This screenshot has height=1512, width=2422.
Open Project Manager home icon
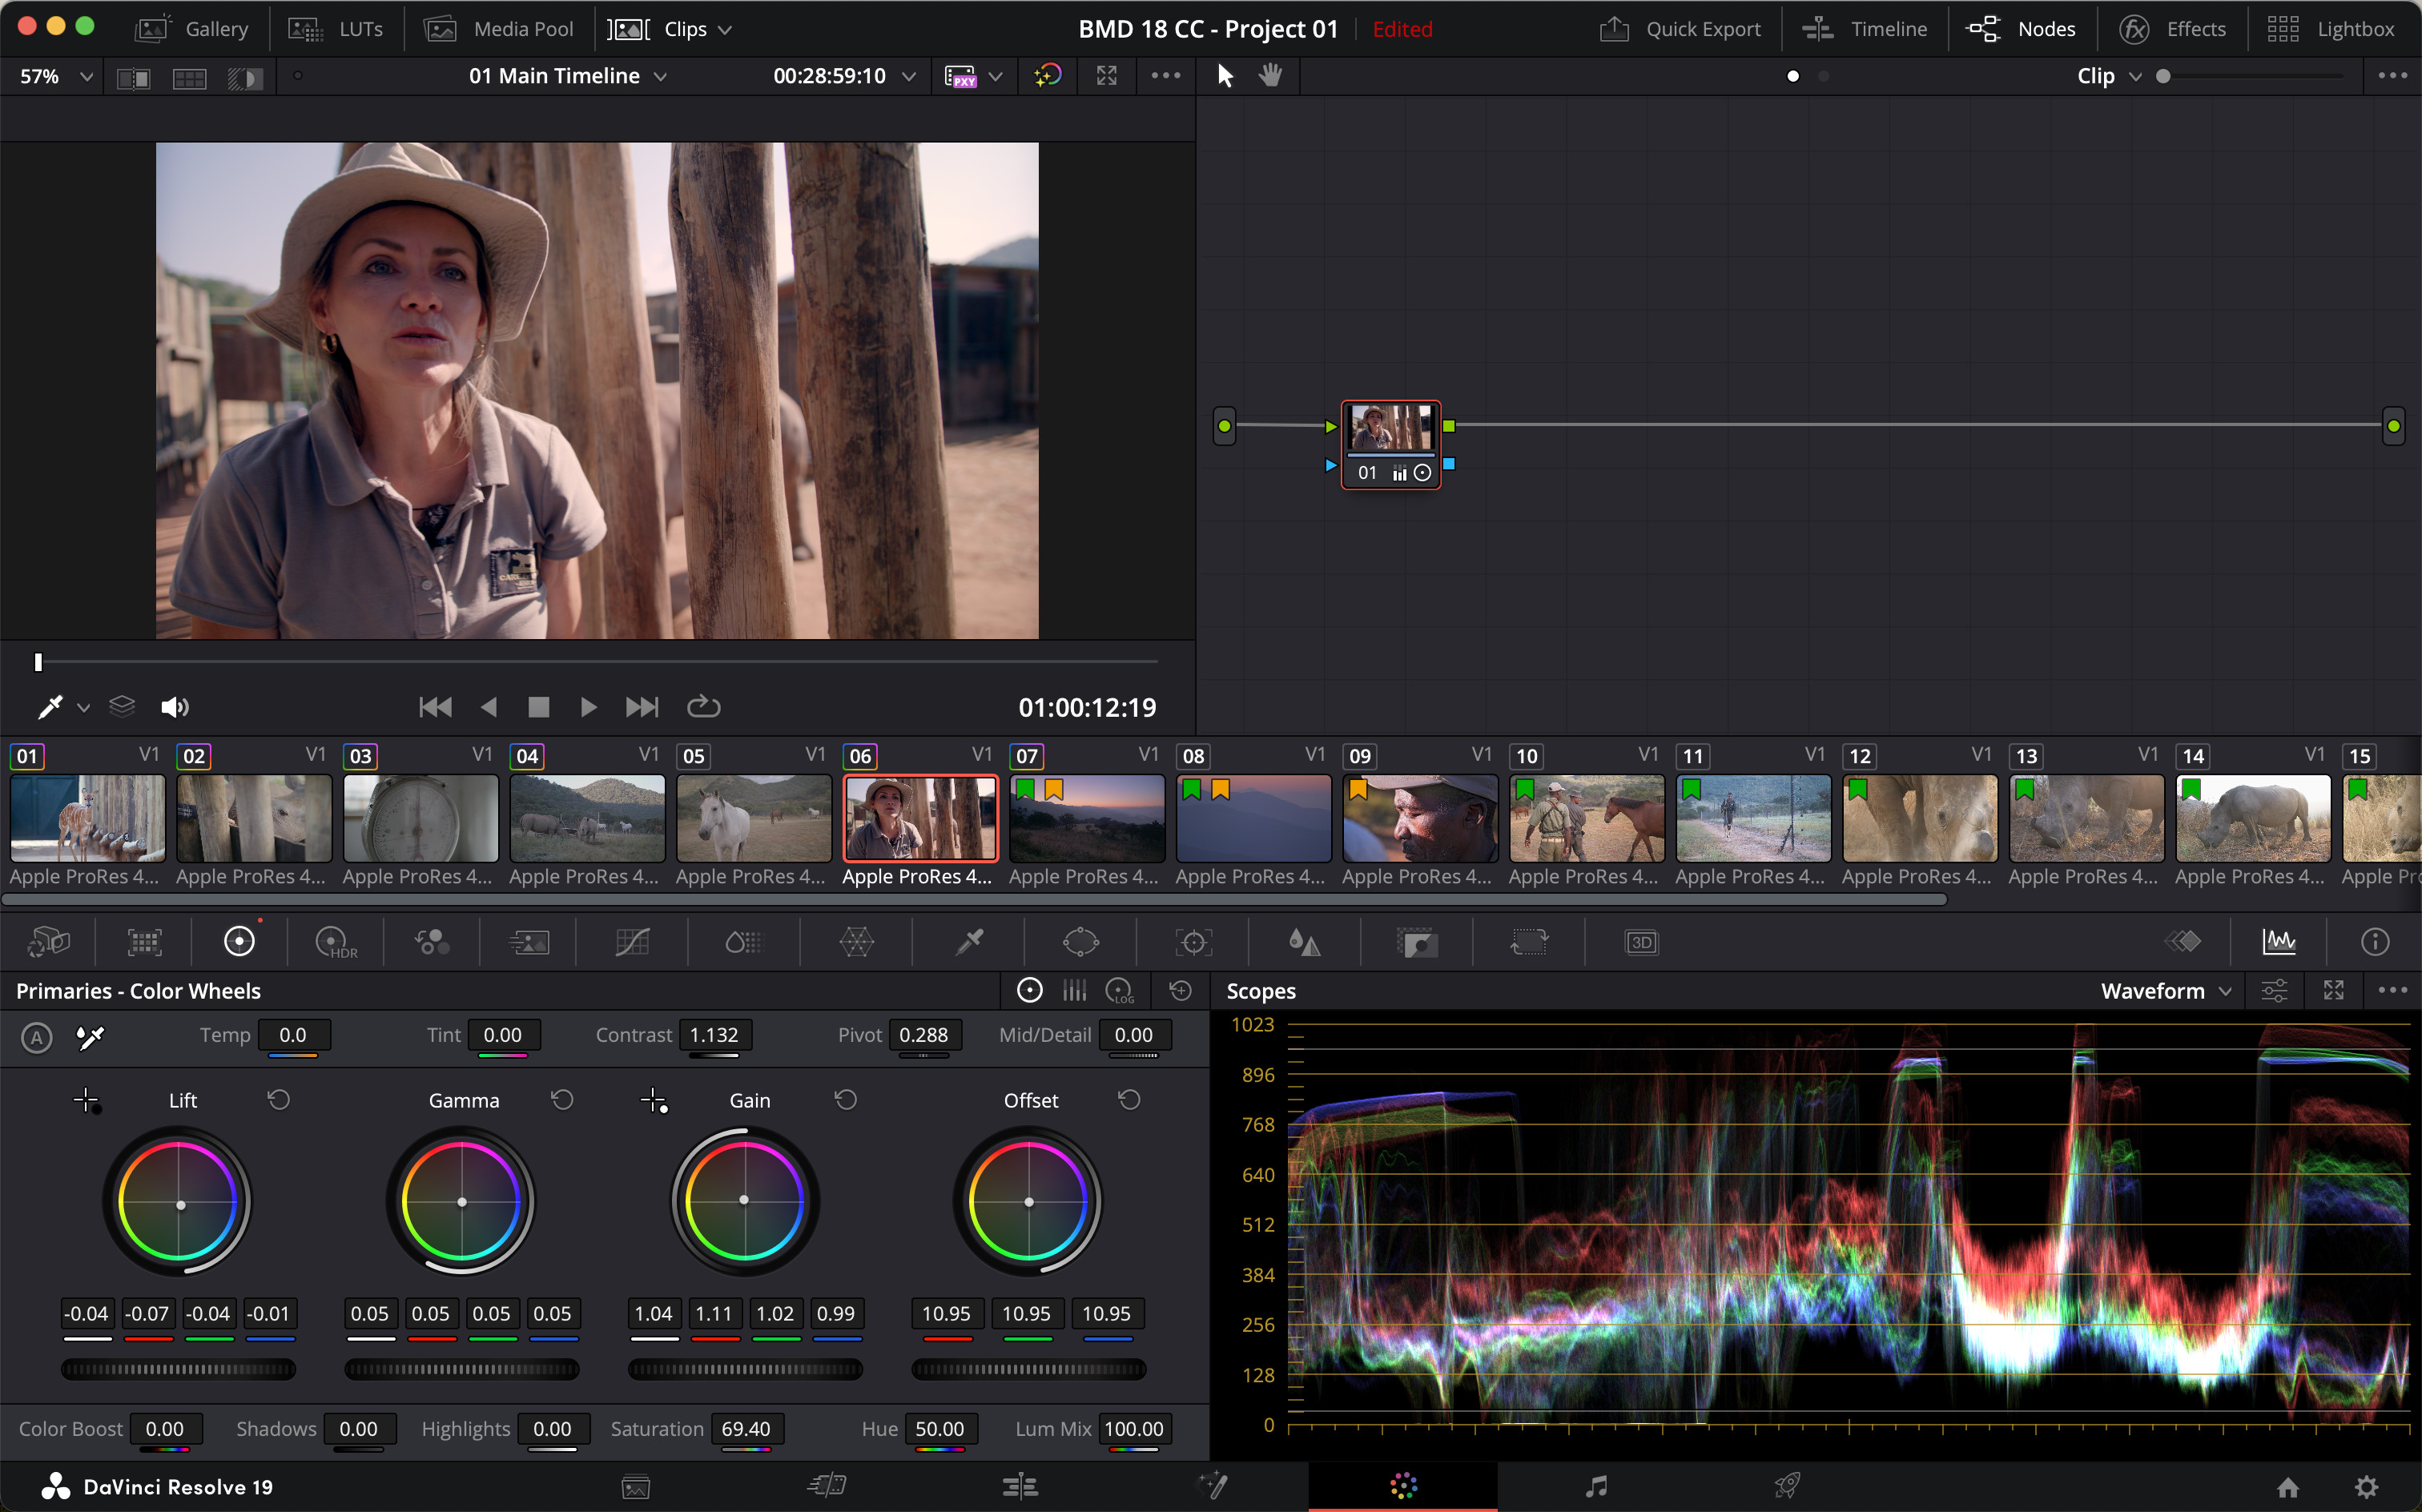(x=2288, y=1487)
